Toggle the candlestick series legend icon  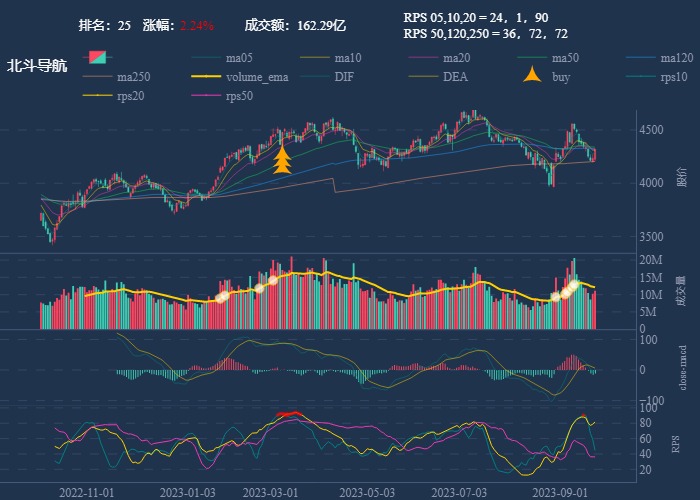click(97, 58)
